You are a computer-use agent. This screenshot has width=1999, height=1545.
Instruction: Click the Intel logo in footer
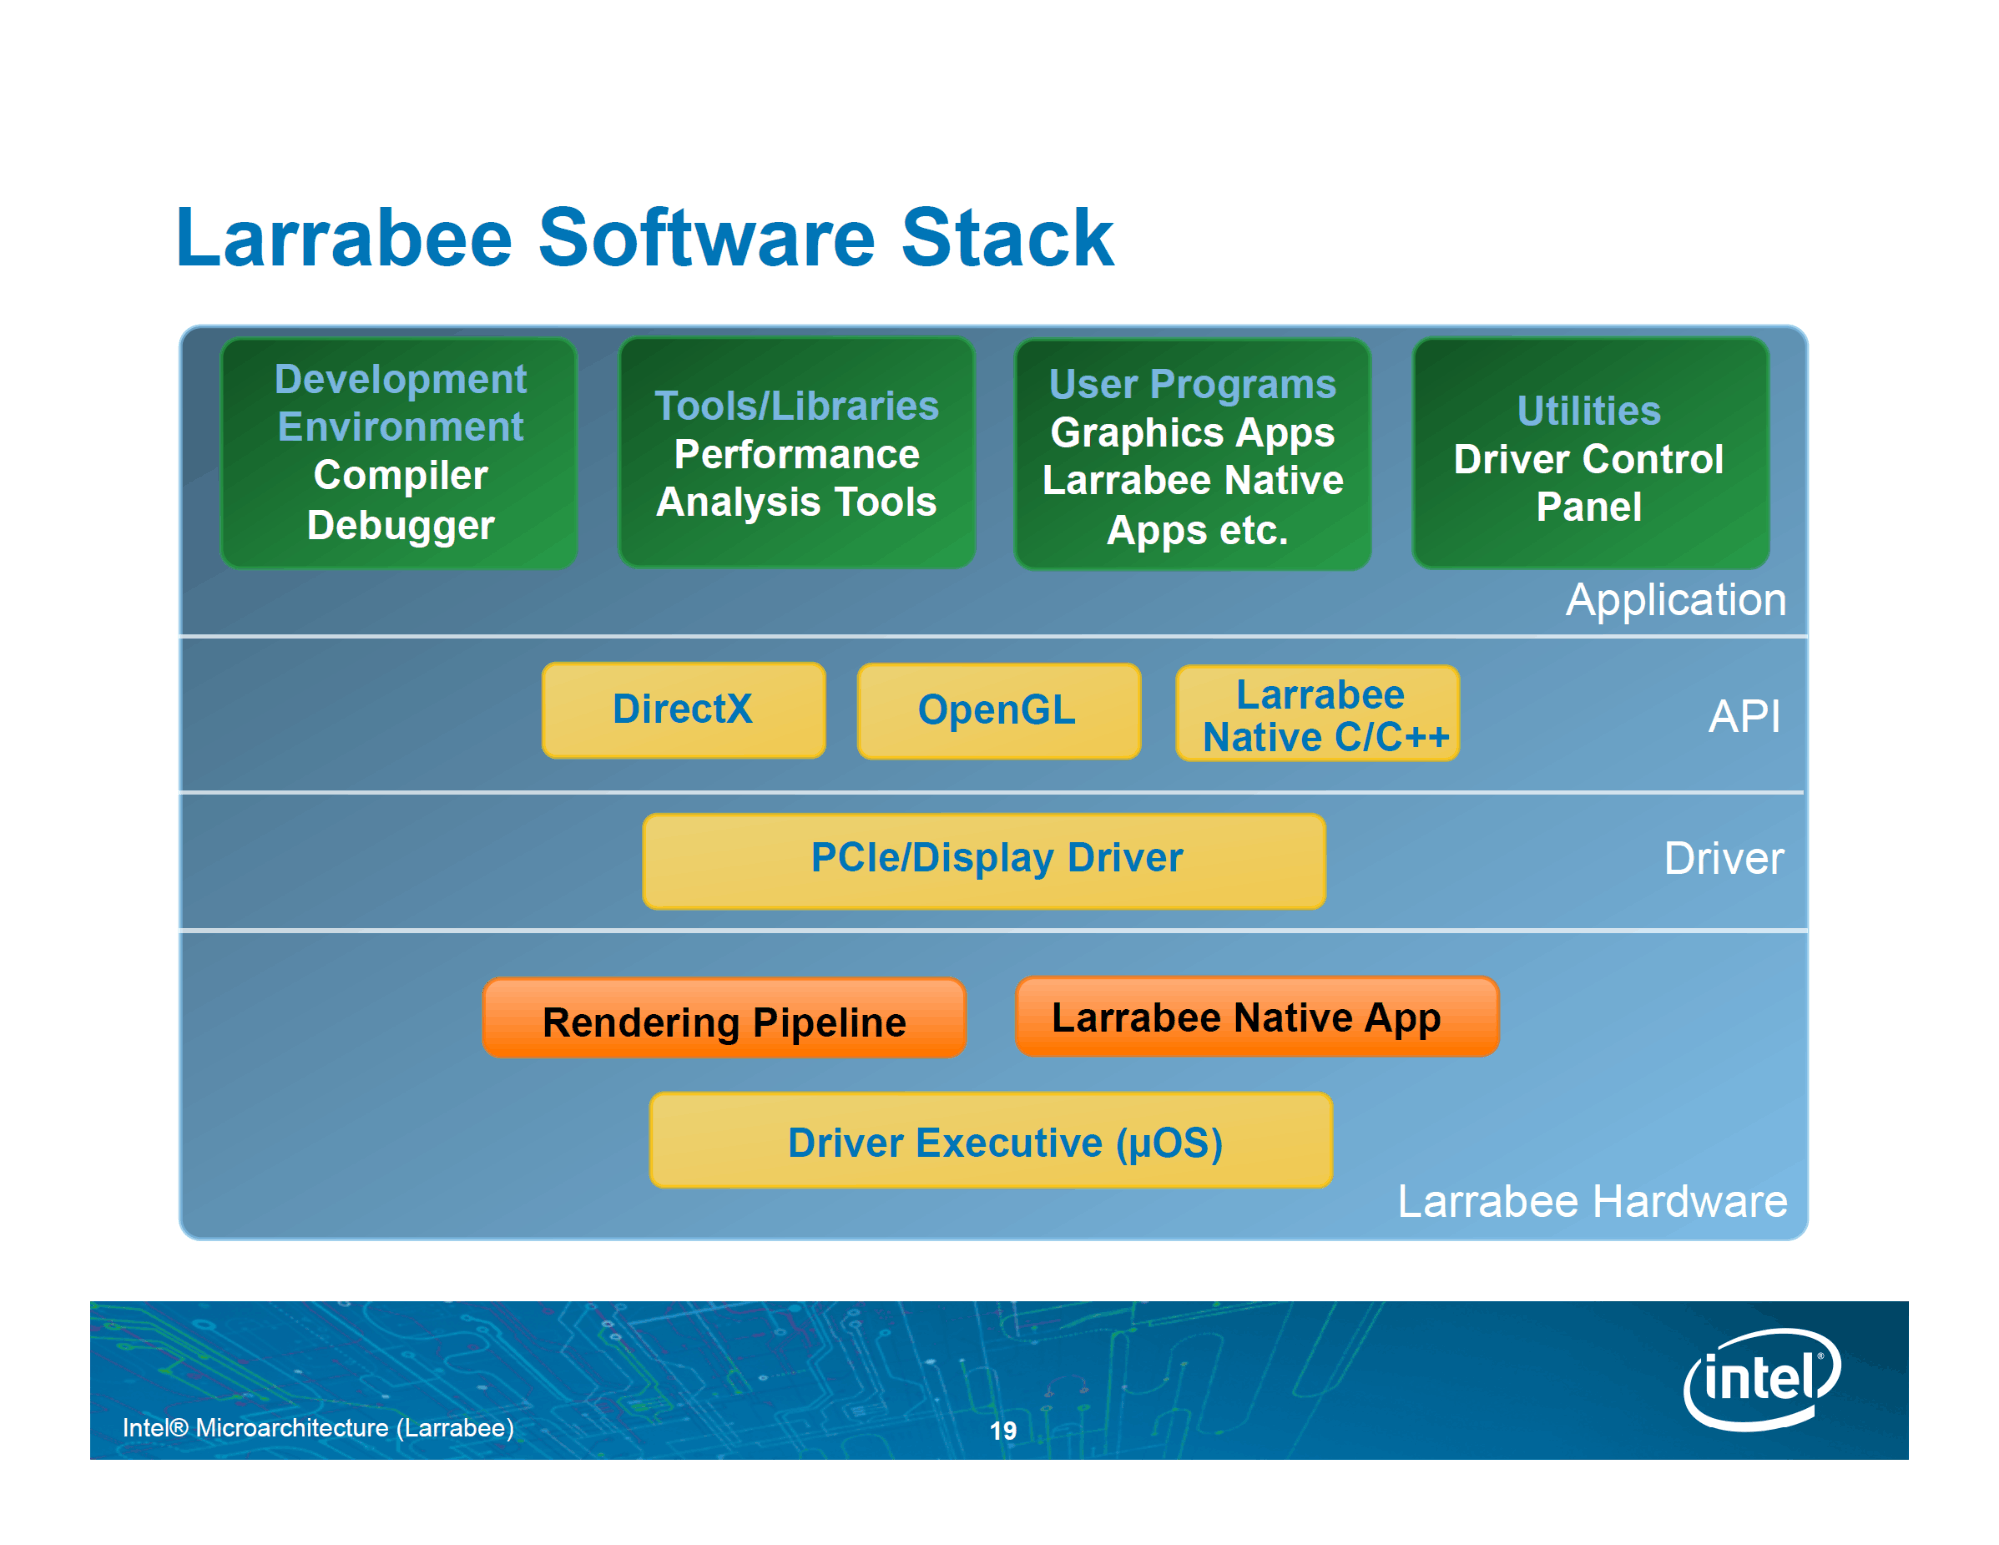[x=1762, y=1379]
